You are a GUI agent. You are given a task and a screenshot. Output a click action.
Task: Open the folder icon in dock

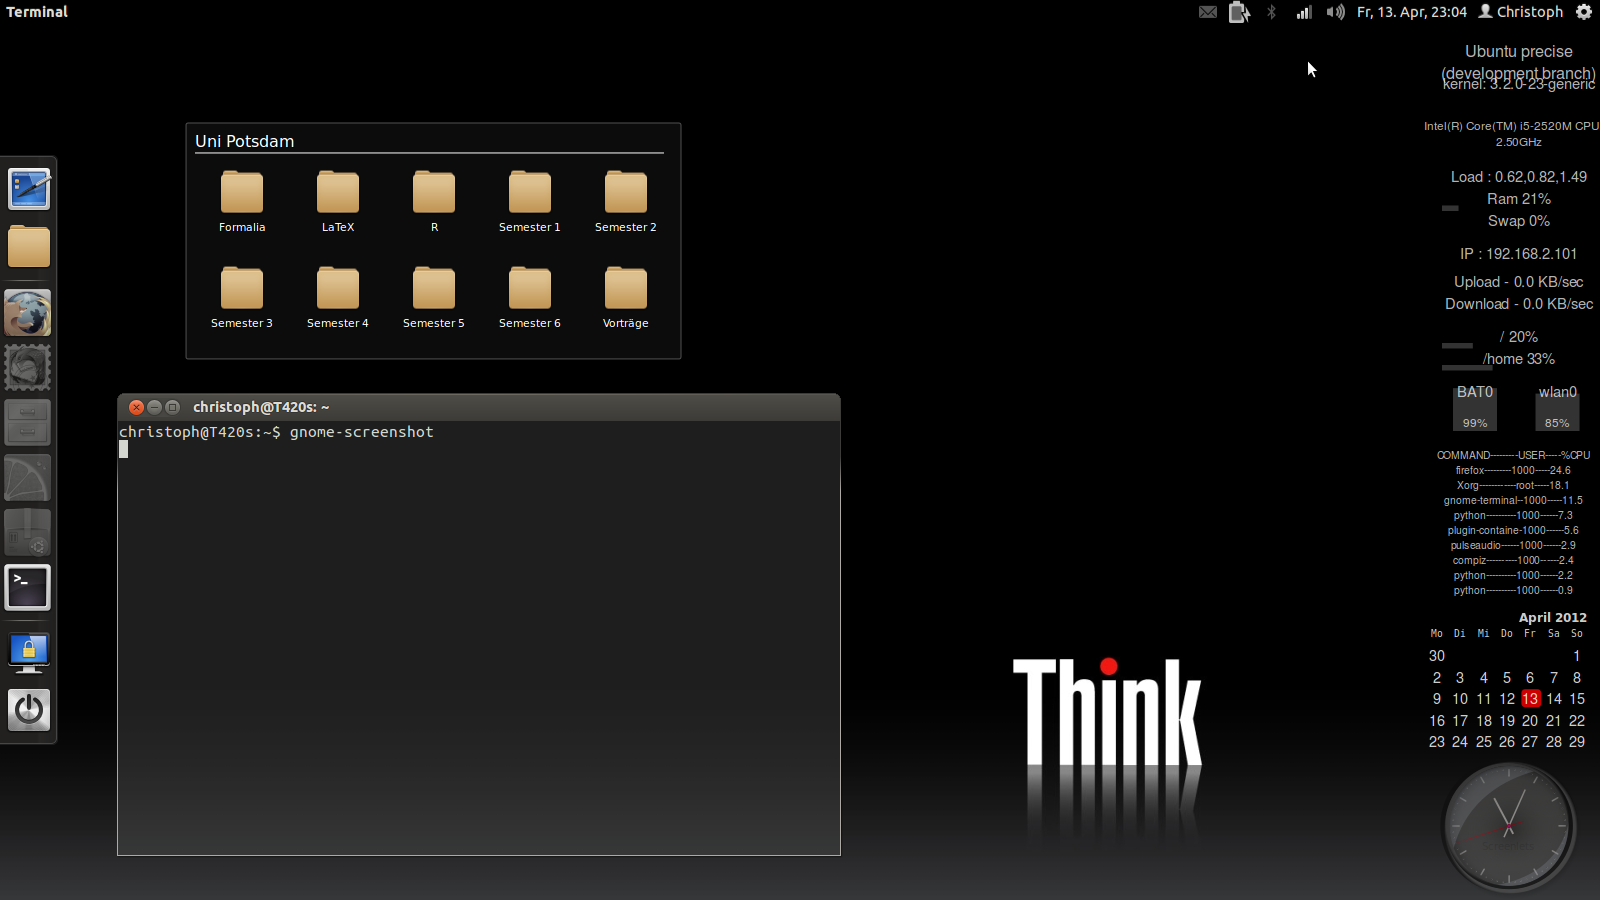tap(28, 246)
